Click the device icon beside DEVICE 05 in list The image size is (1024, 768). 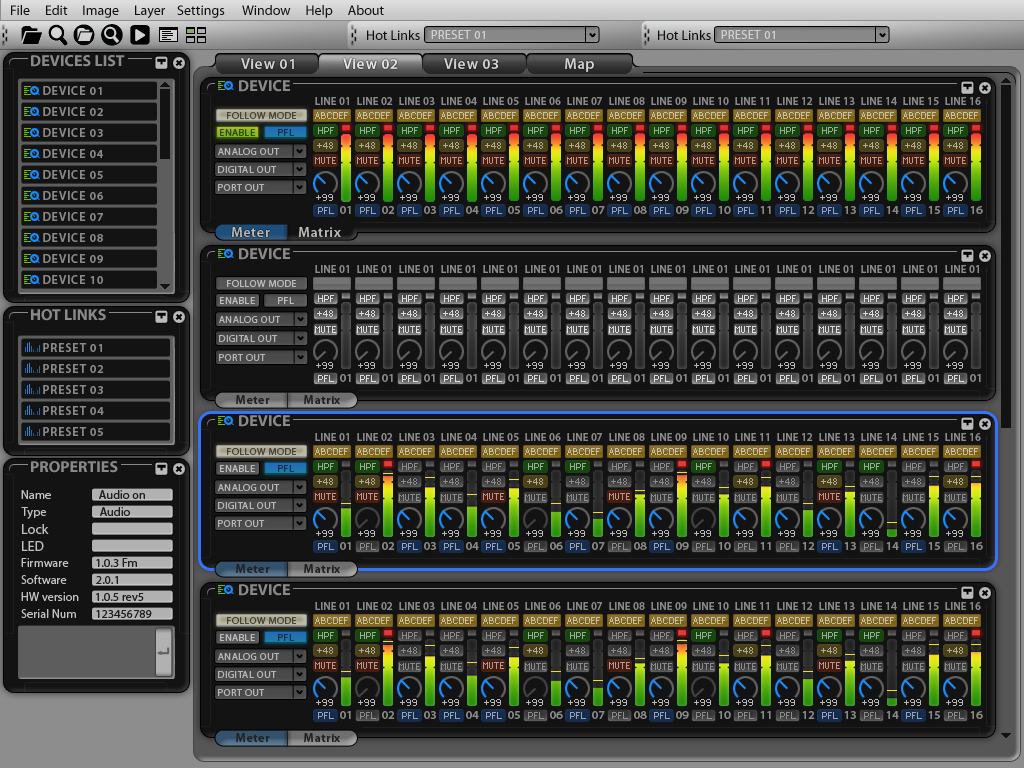coord(31,174)
